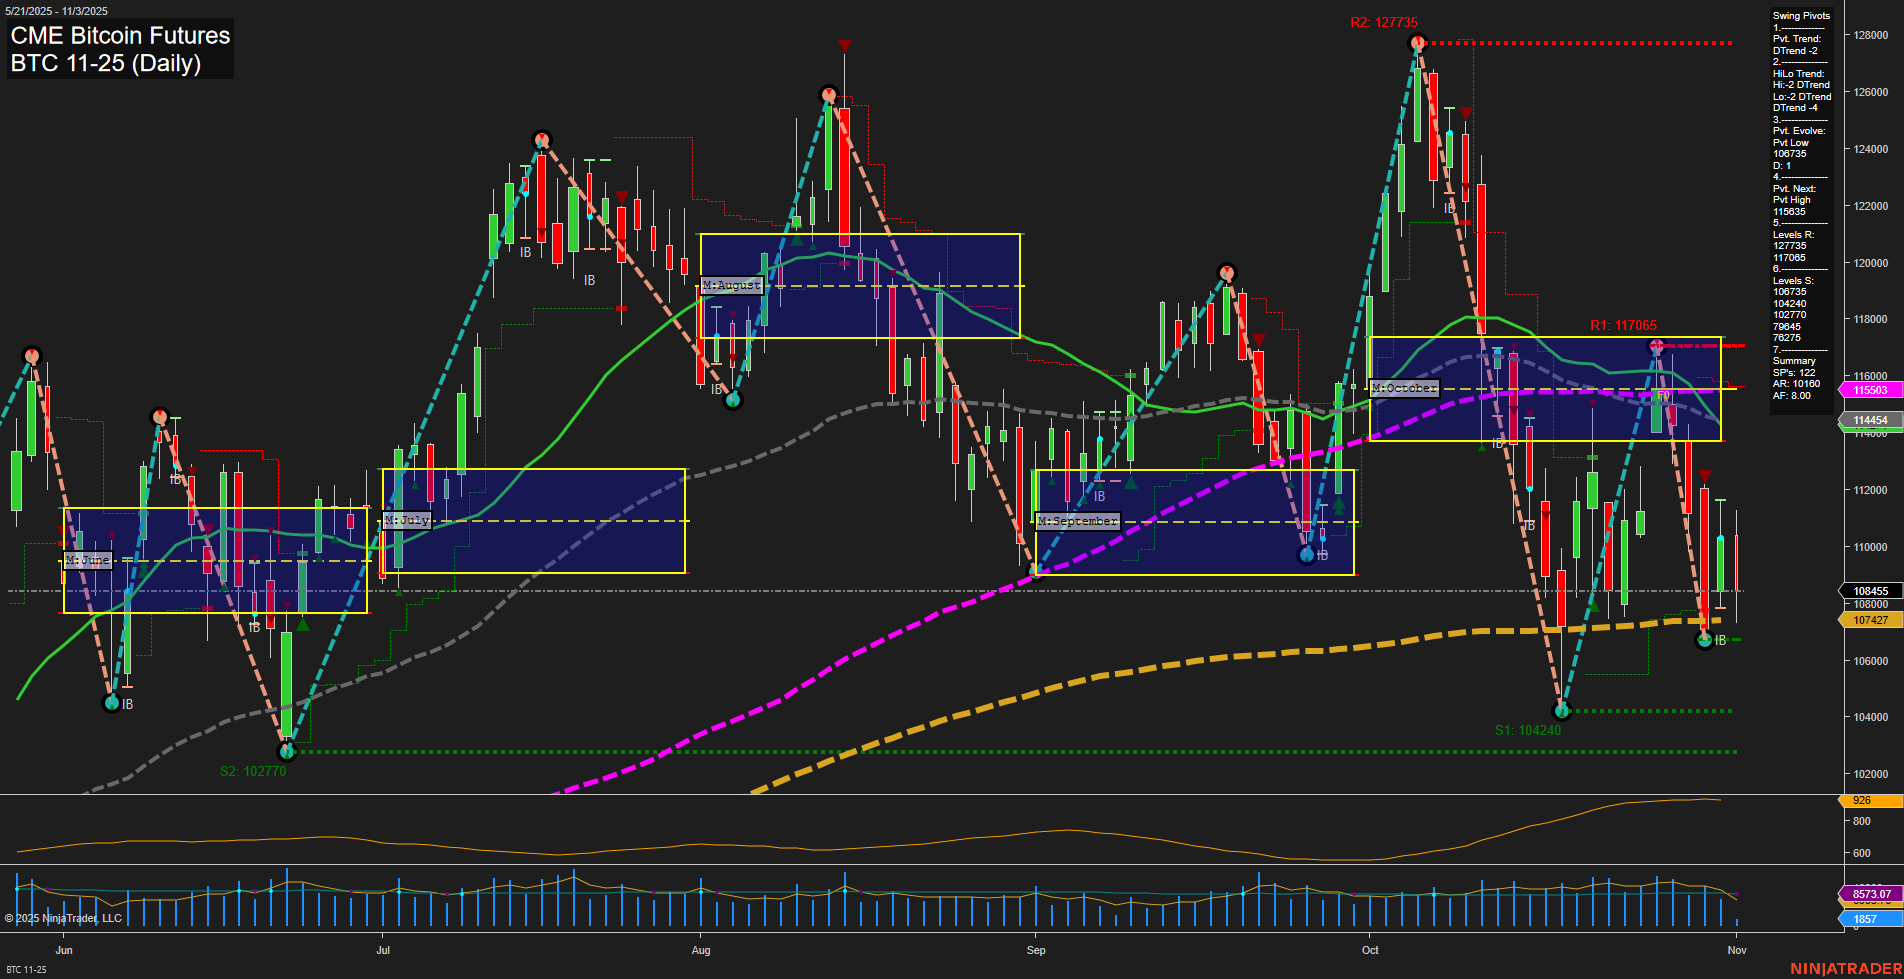The image size is (1904, 979).
Task: Select the 108455 current price marker
Action: tap(1870, 591)
